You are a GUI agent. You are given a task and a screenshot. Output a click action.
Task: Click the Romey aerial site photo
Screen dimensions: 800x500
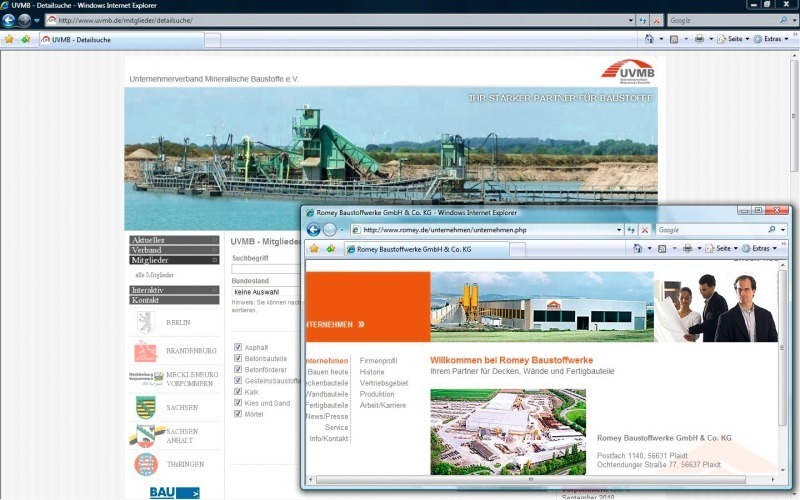point(508,432)
